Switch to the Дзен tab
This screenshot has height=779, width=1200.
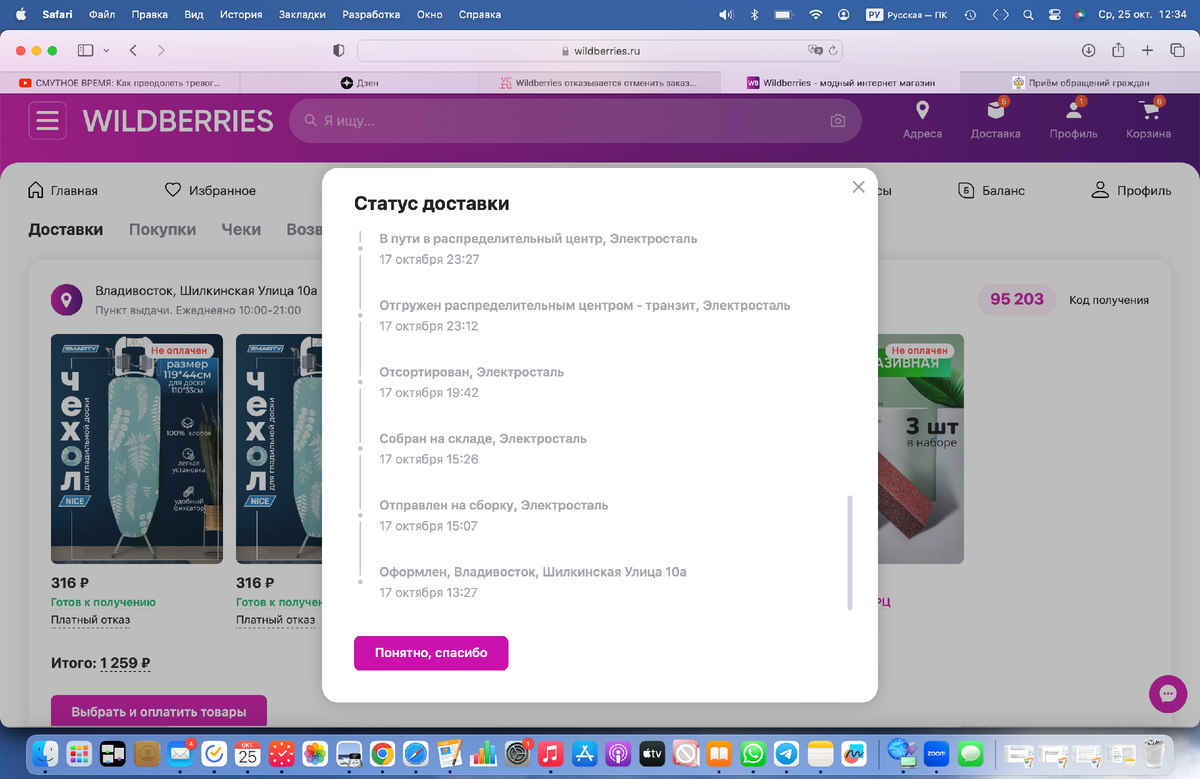tap(360, 82)
